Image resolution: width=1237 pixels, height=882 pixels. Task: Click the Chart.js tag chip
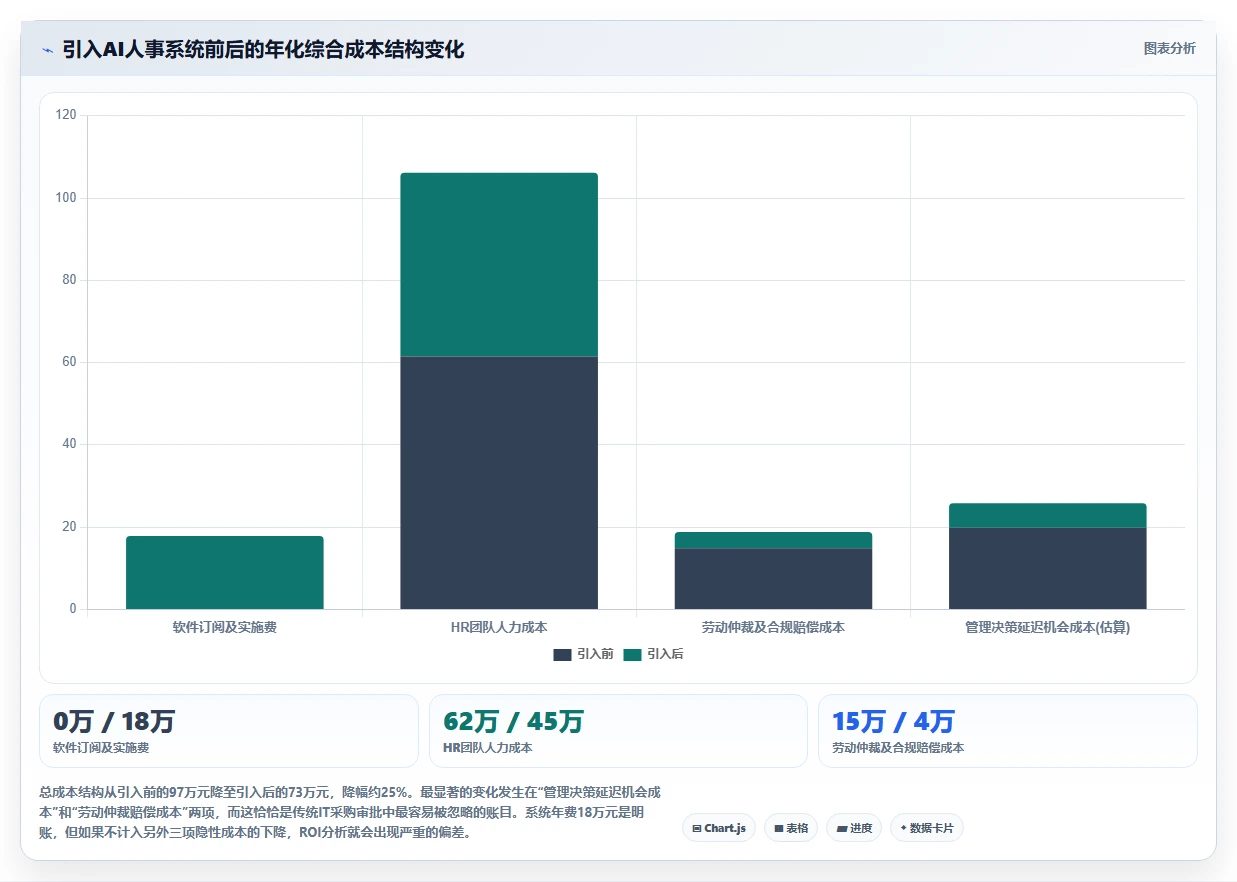[x=719, y=828]
